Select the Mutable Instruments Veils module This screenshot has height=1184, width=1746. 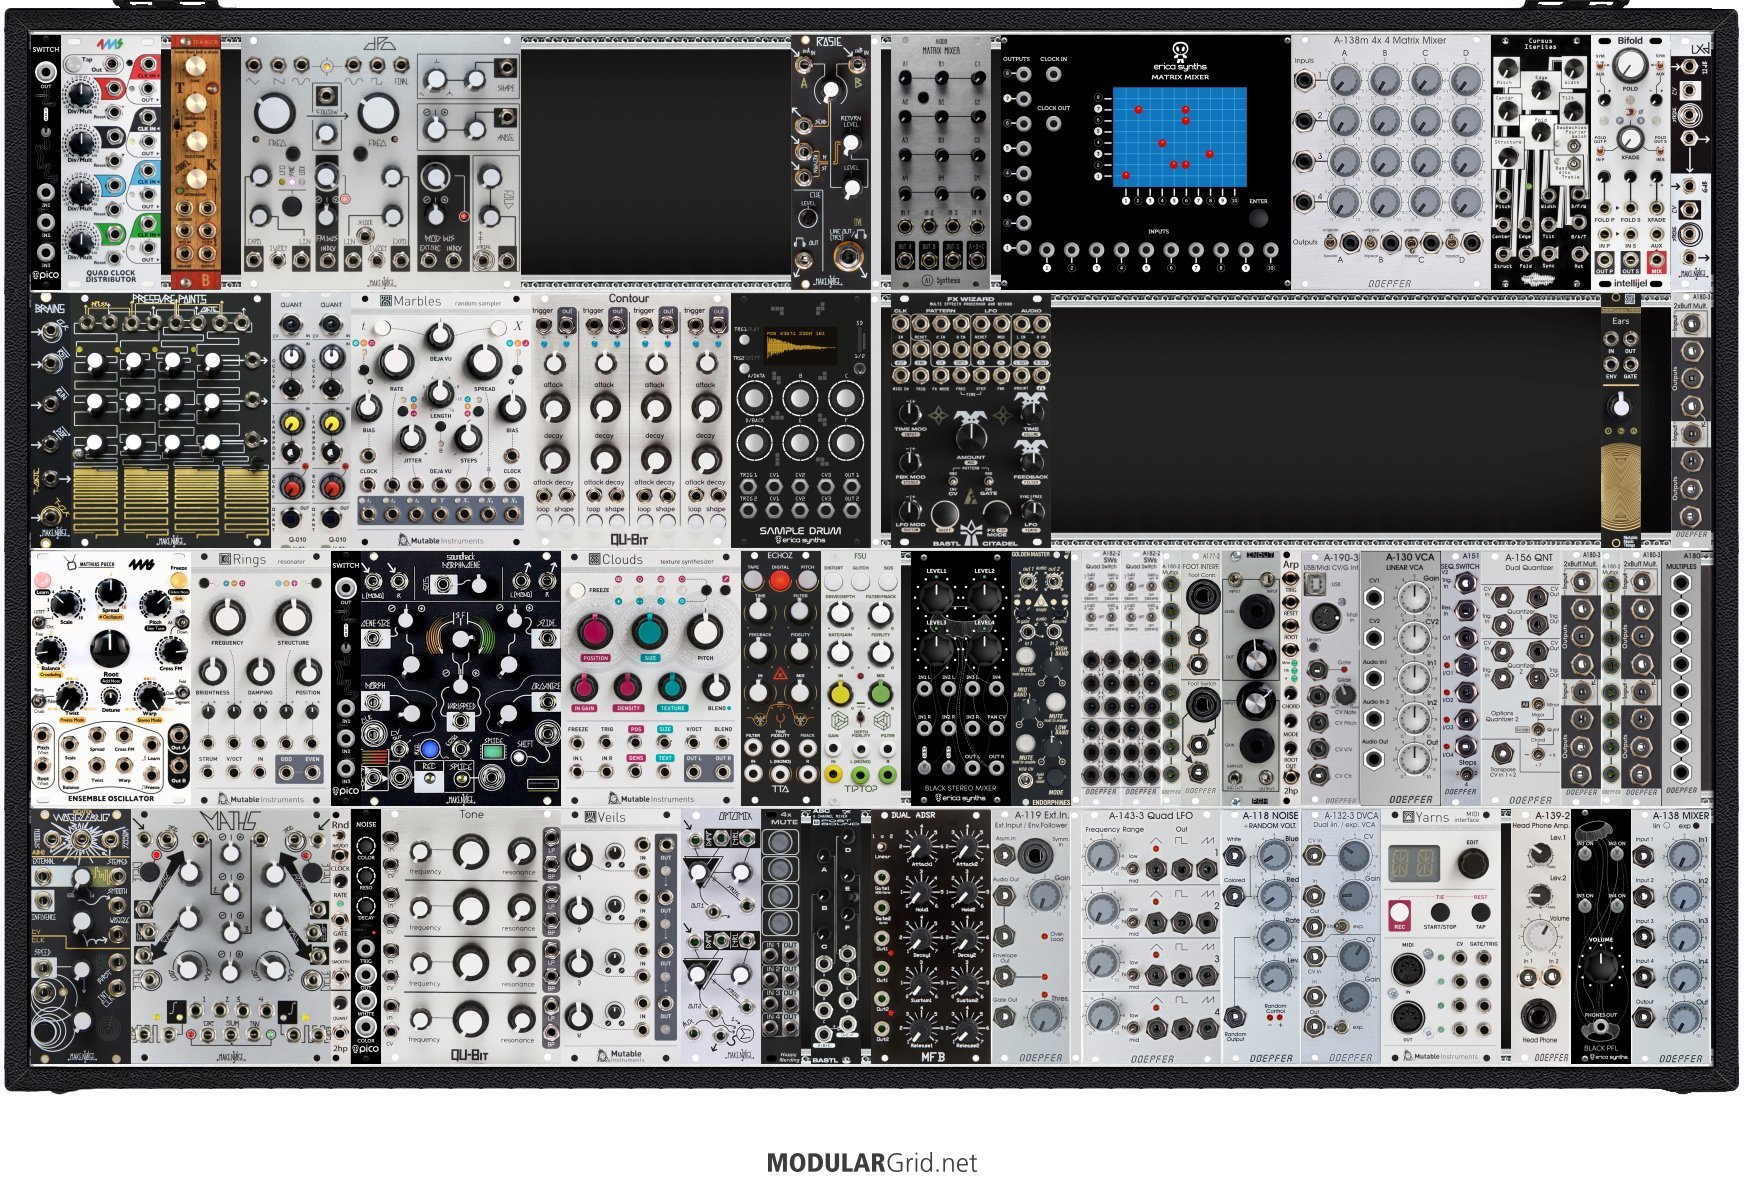(621, 936)
